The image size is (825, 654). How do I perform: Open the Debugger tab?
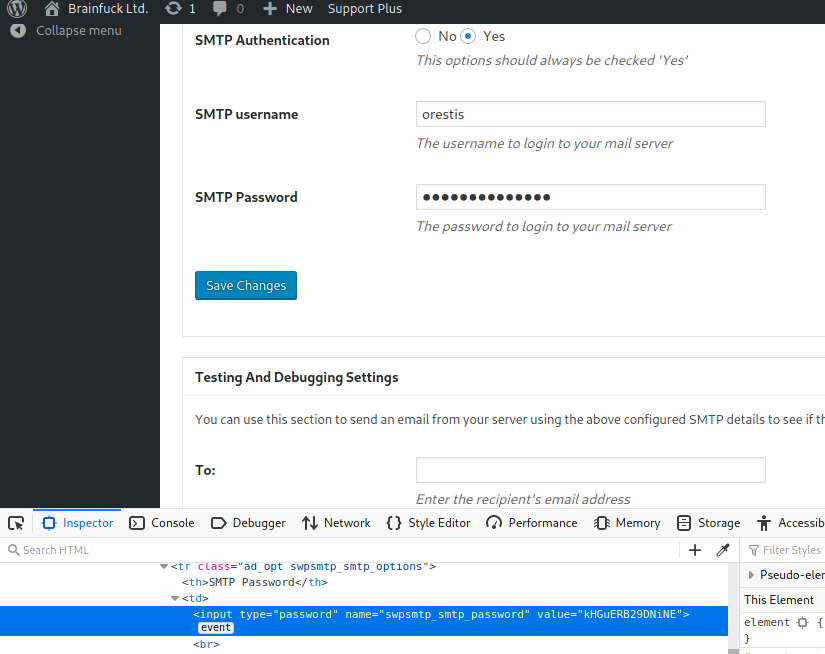[x=248, y=523]
